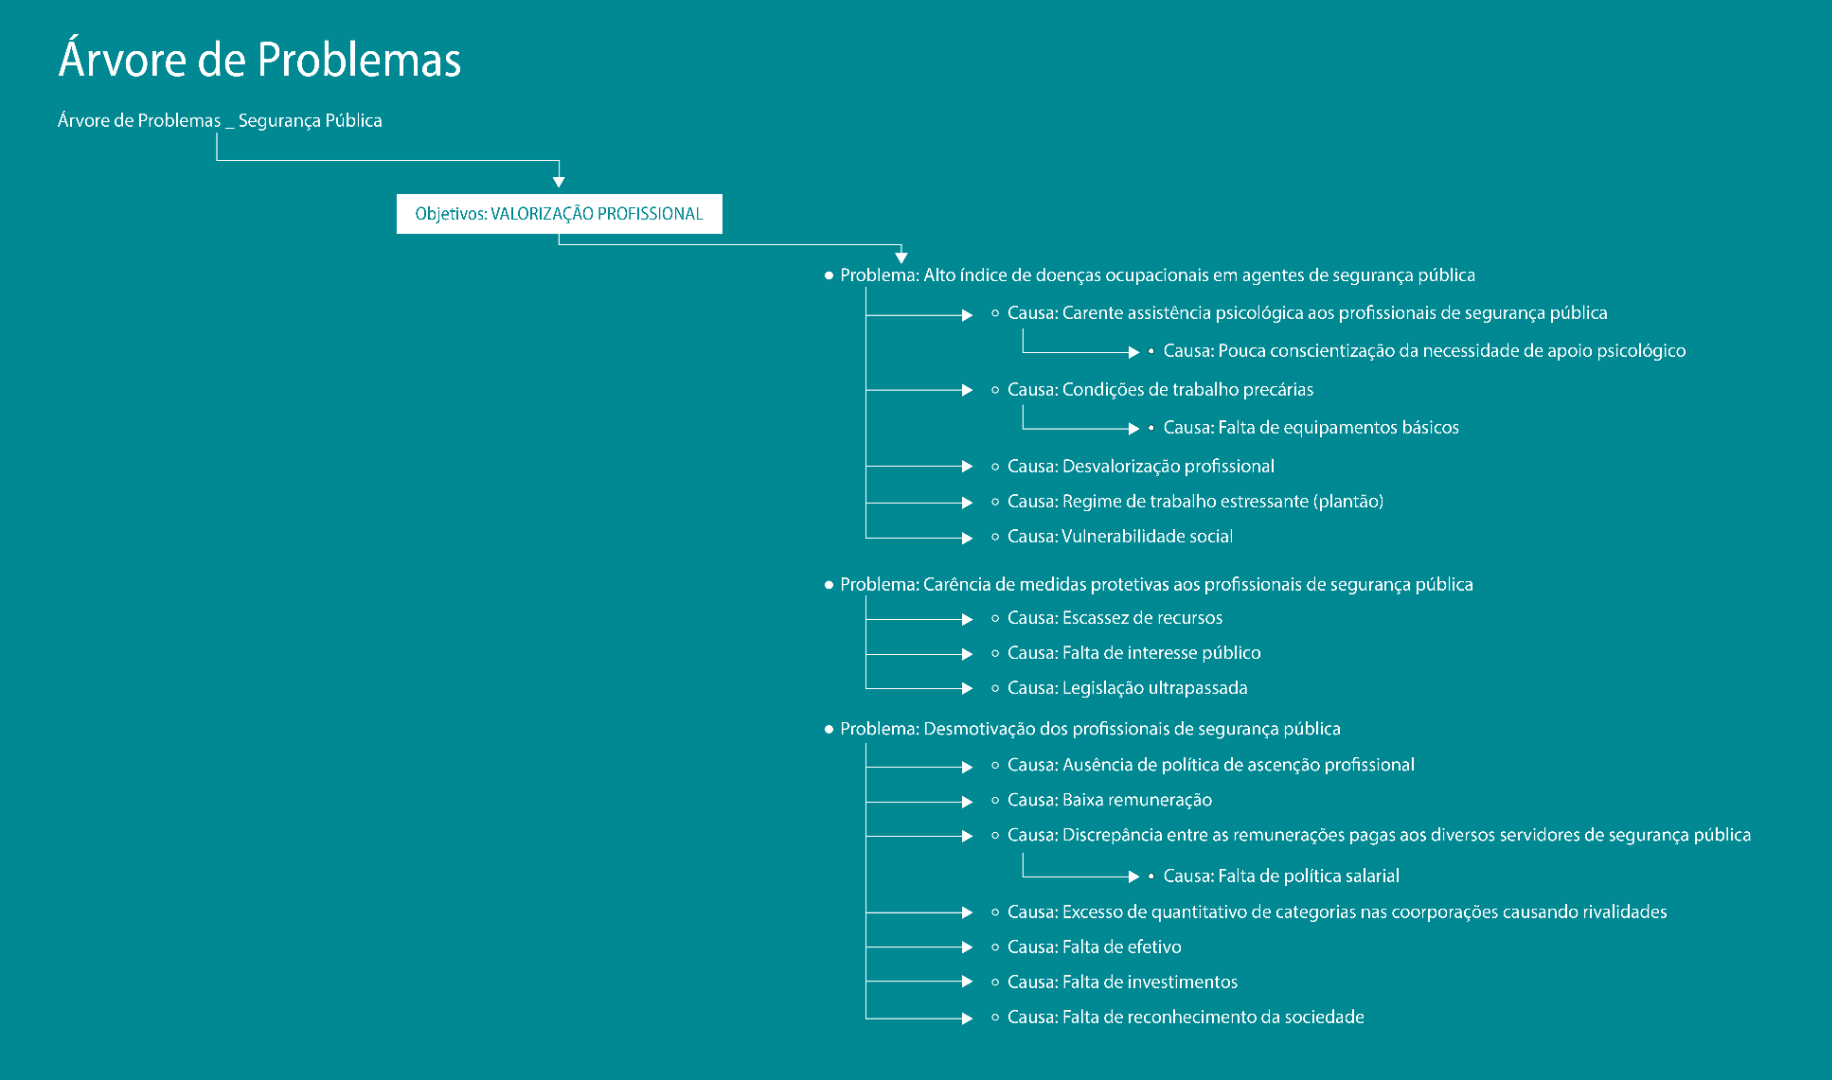Select problem 'Carência de medidas protetivas'
Image resolution: width=1832 pixels, height=1080 pixels.
(x=1155, y=584)
